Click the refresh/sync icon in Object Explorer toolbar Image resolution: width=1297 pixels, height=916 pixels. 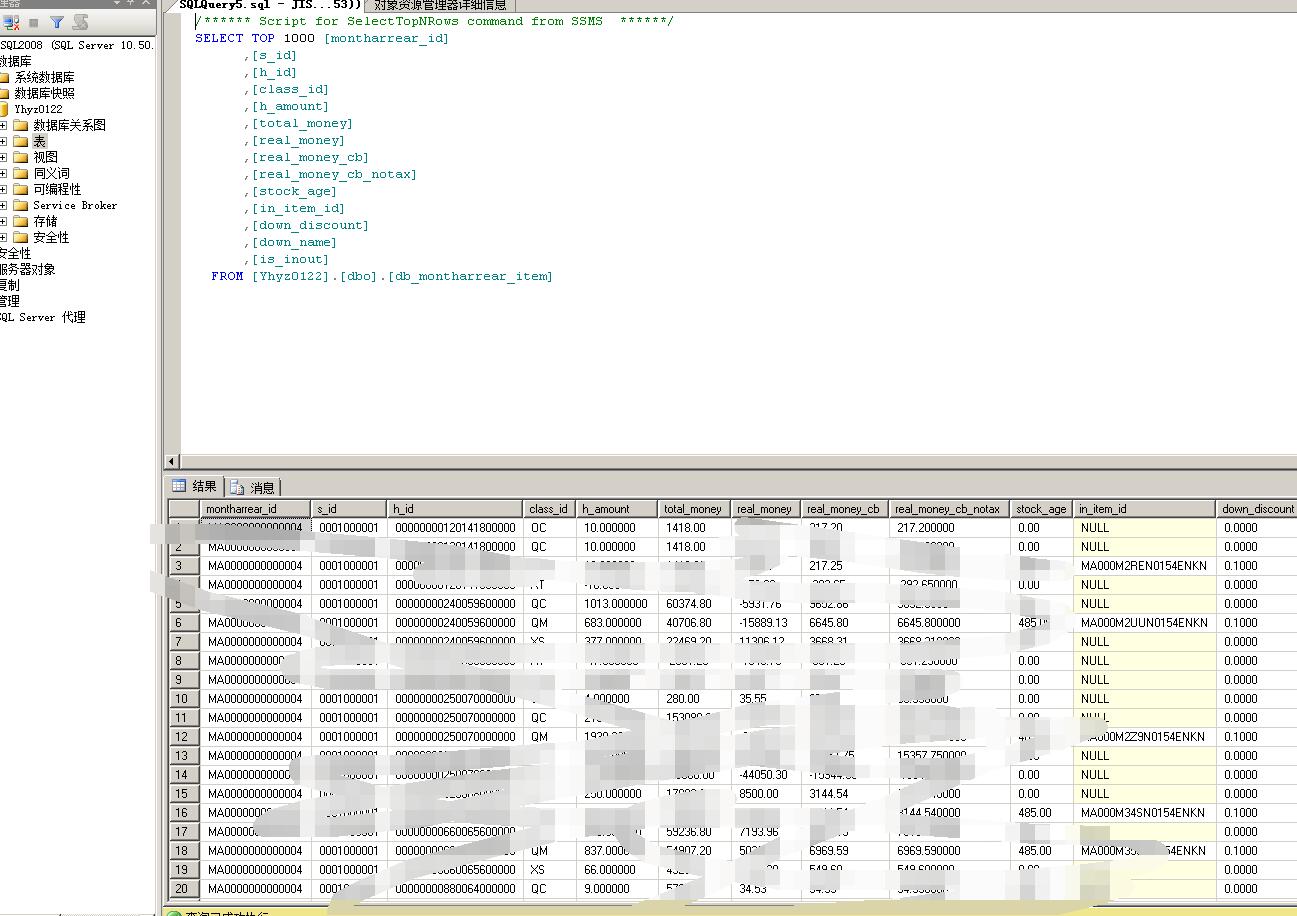pyautogui.click(x=80, y=21)
